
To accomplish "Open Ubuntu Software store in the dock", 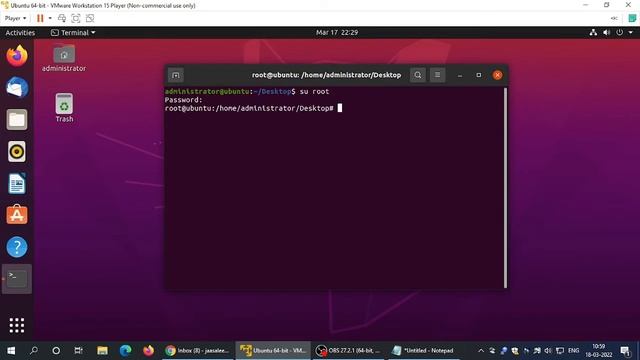I will click(x=17, y=215).
